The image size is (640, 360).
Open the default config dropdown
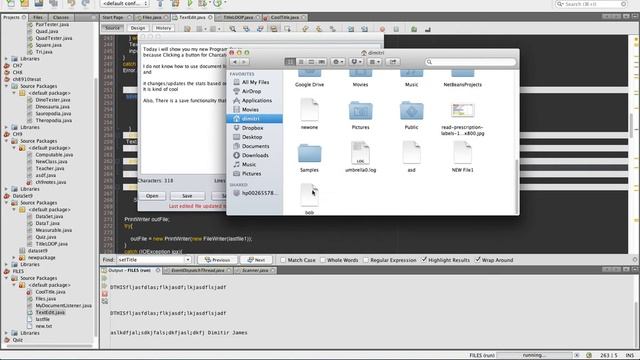[124, 4]
